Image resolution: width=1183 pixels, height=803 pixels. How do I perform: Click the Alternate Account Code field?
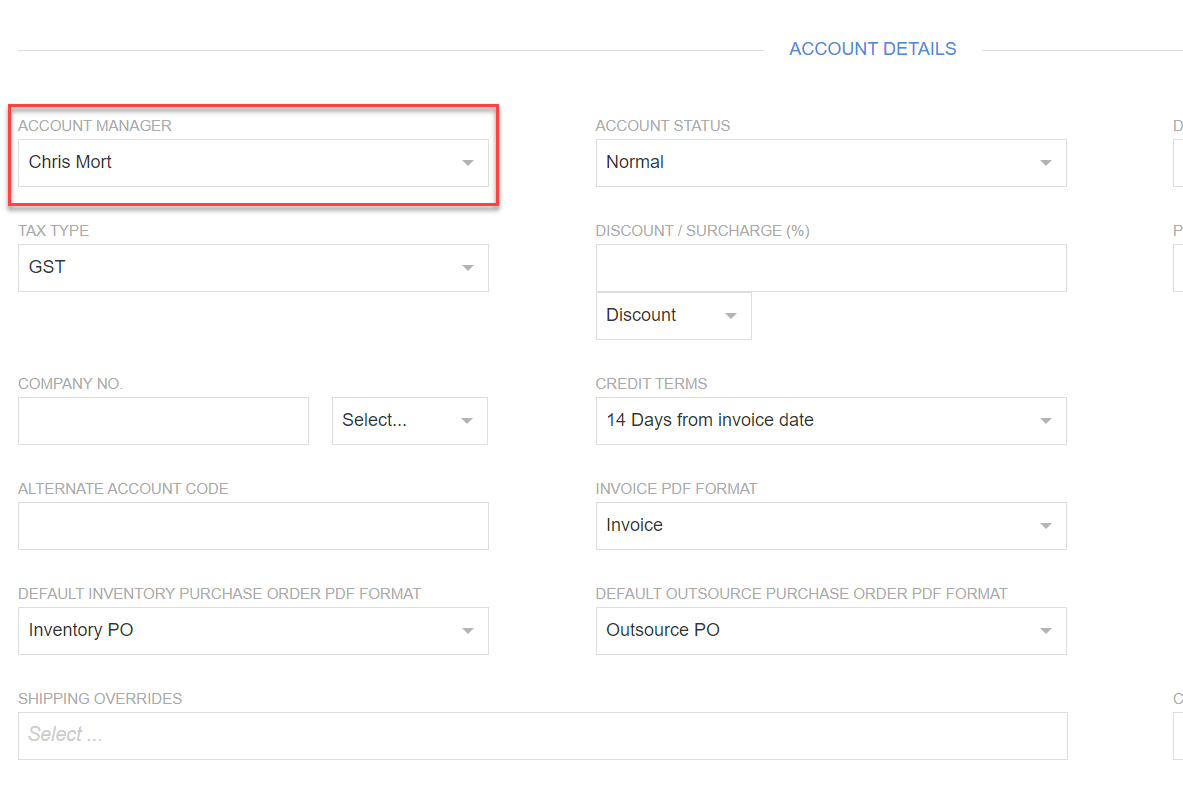[x=253, y=526]
